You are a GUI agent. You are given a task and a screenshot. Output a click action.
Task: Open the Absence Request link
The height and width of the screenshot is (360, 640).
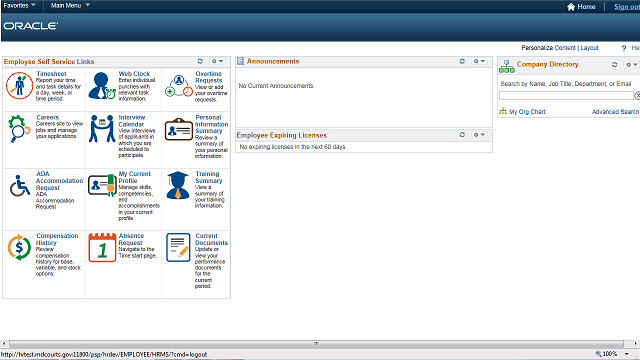pyautogui.click(x=131, y=239)
